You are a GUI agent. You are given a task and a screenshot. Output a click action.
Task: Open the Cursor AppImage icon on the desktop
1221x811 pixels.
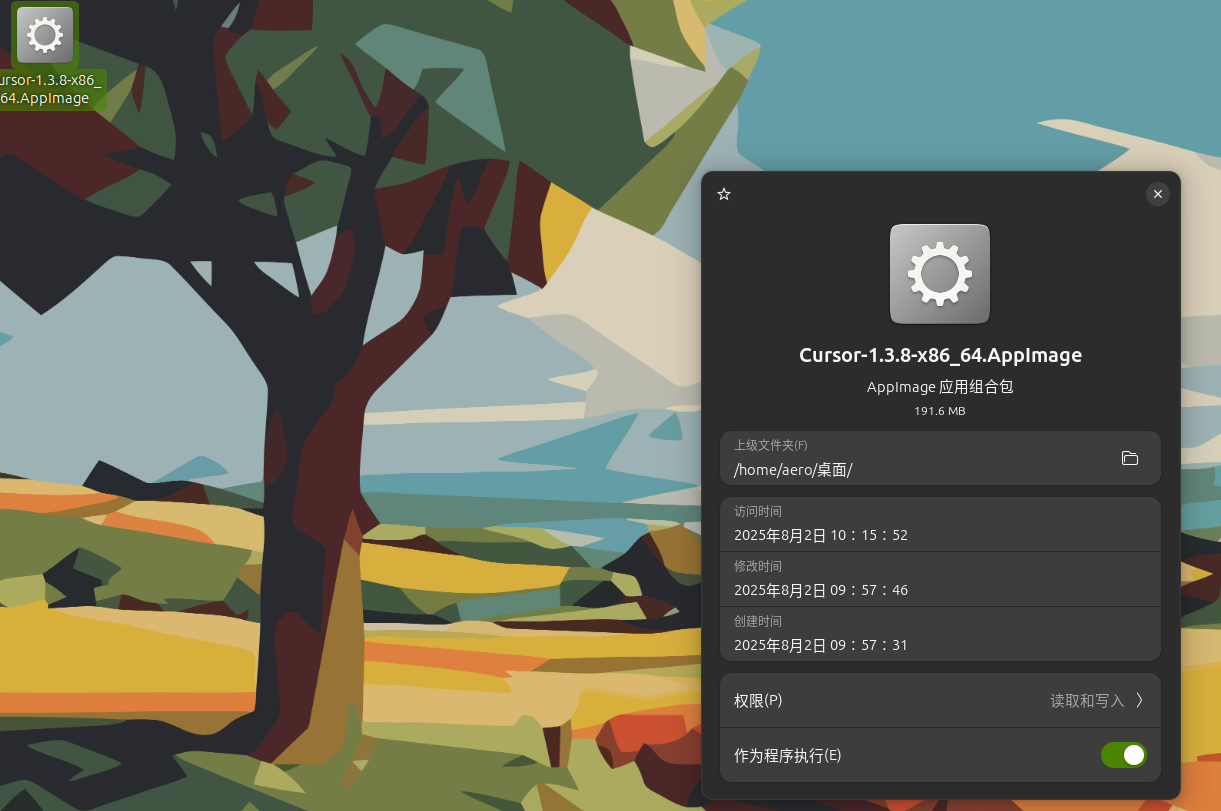44,34
